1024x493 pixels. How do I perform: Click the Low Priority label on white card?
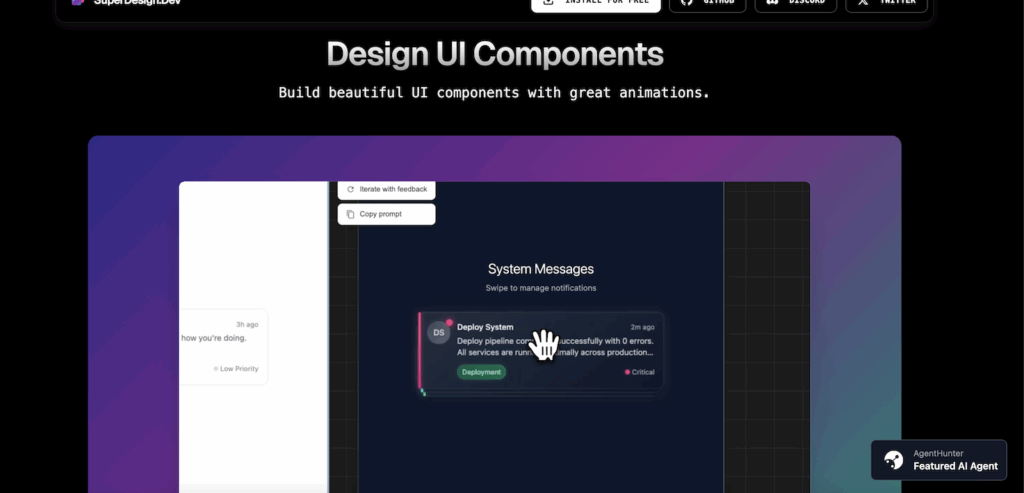tap(236, 369)
